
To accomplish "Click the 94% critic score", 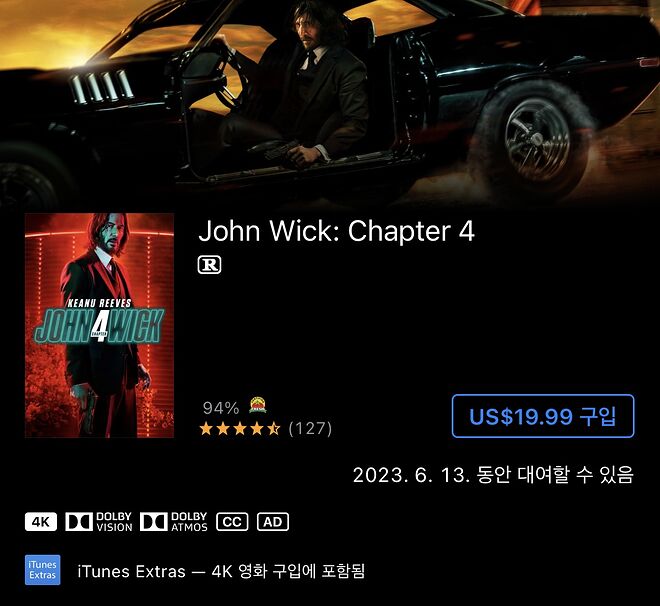I will [x=221, y=408].
